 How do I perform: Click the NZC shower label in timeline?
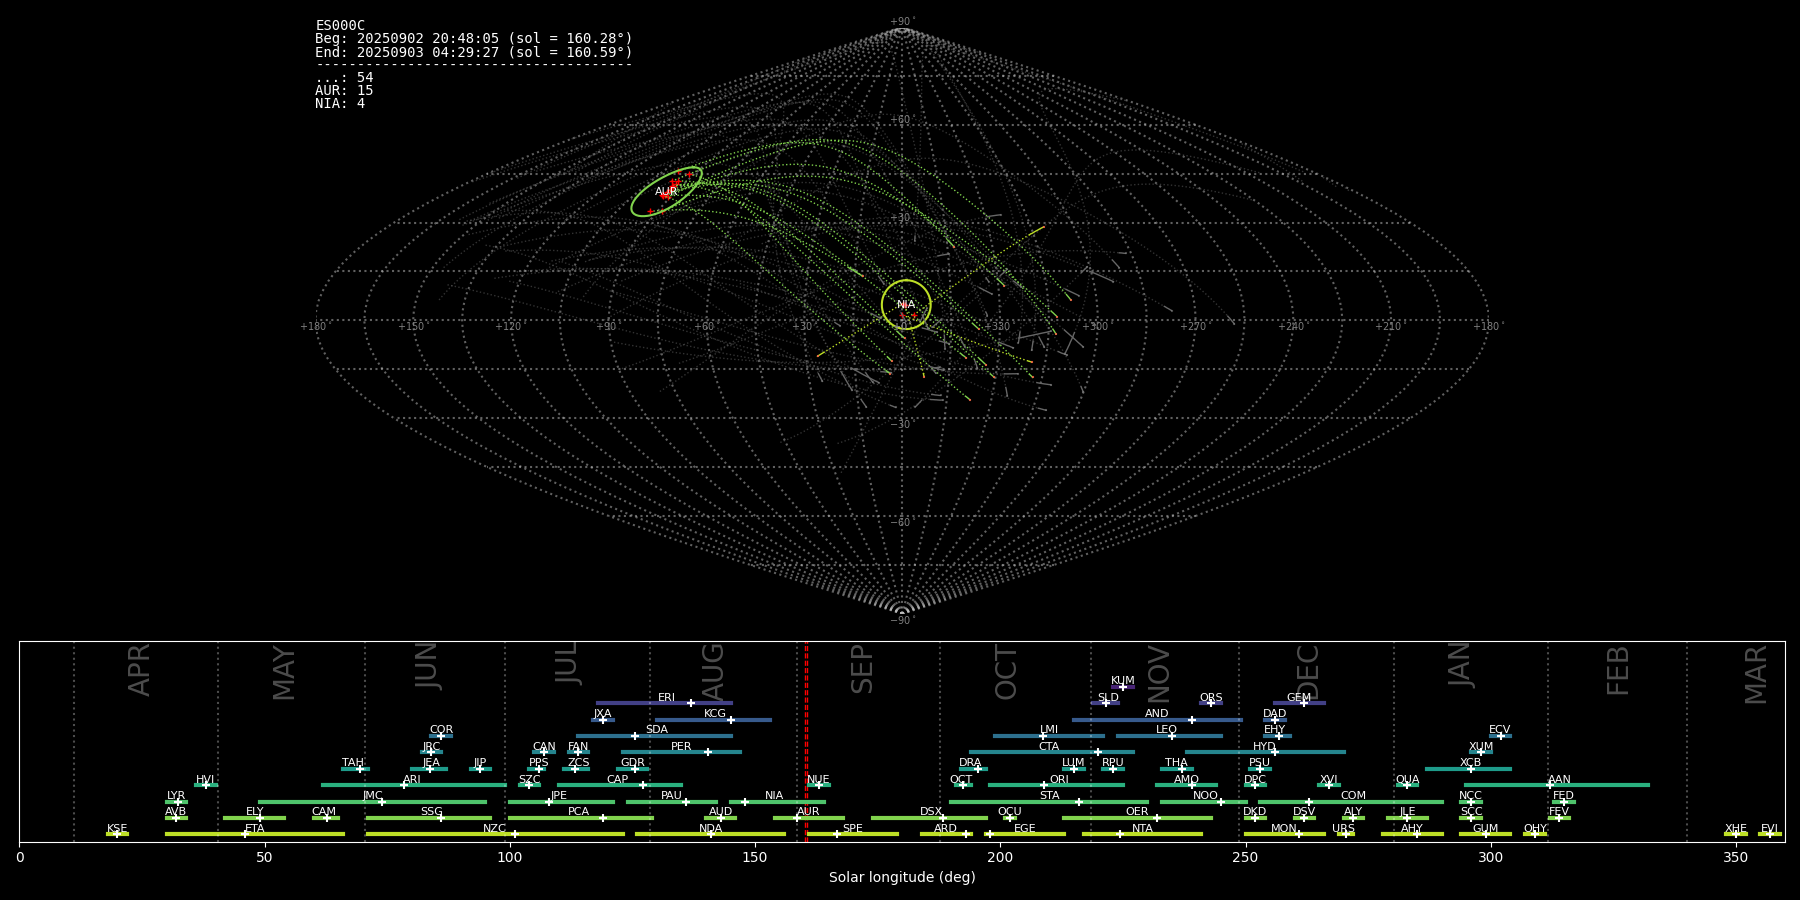pyautogui.click(x=494, y=829)
